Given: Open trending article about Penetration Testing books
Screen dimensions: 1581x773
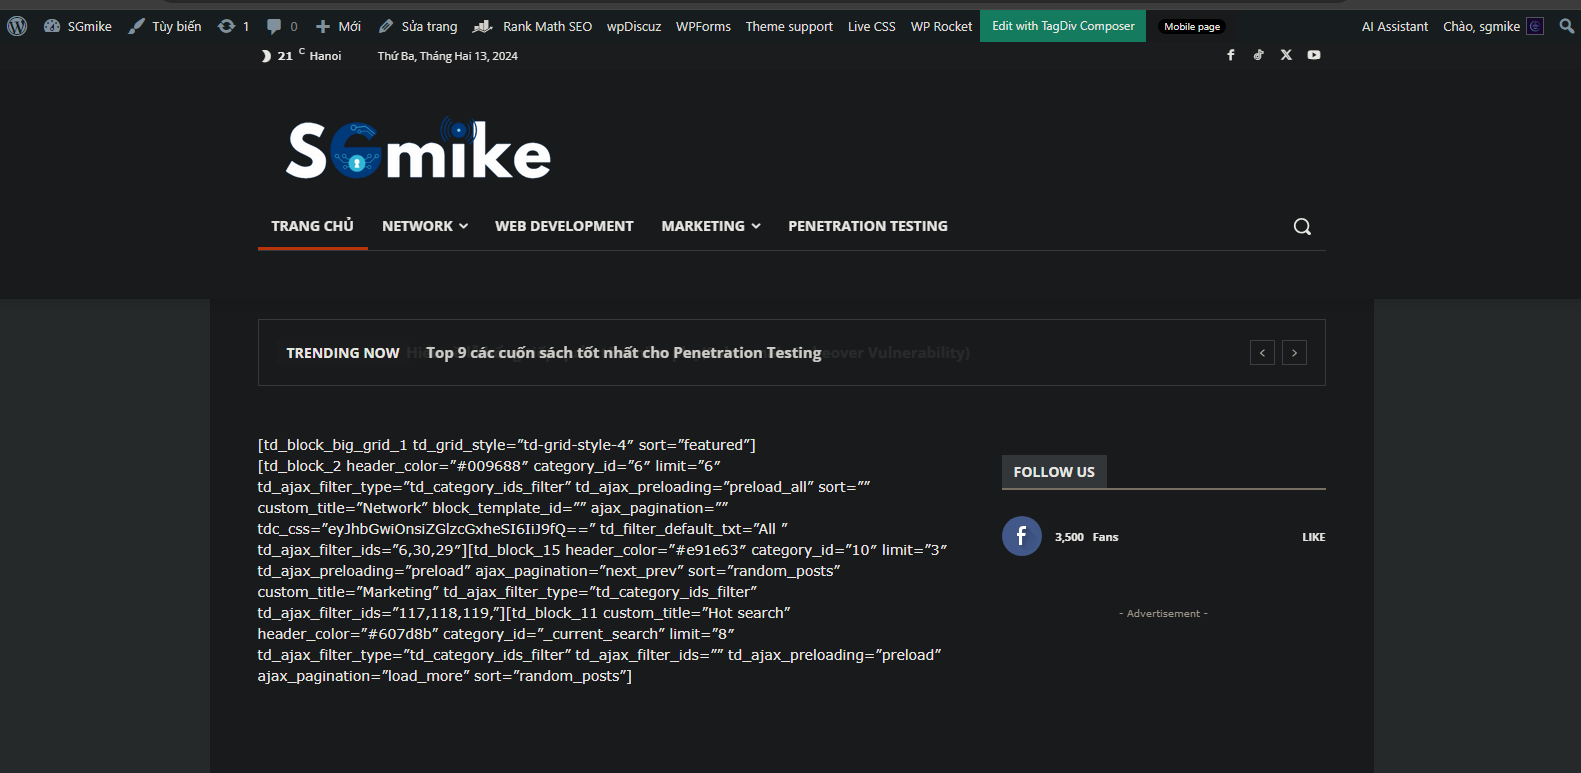Looking at the screenshot, I should point(624,353).
